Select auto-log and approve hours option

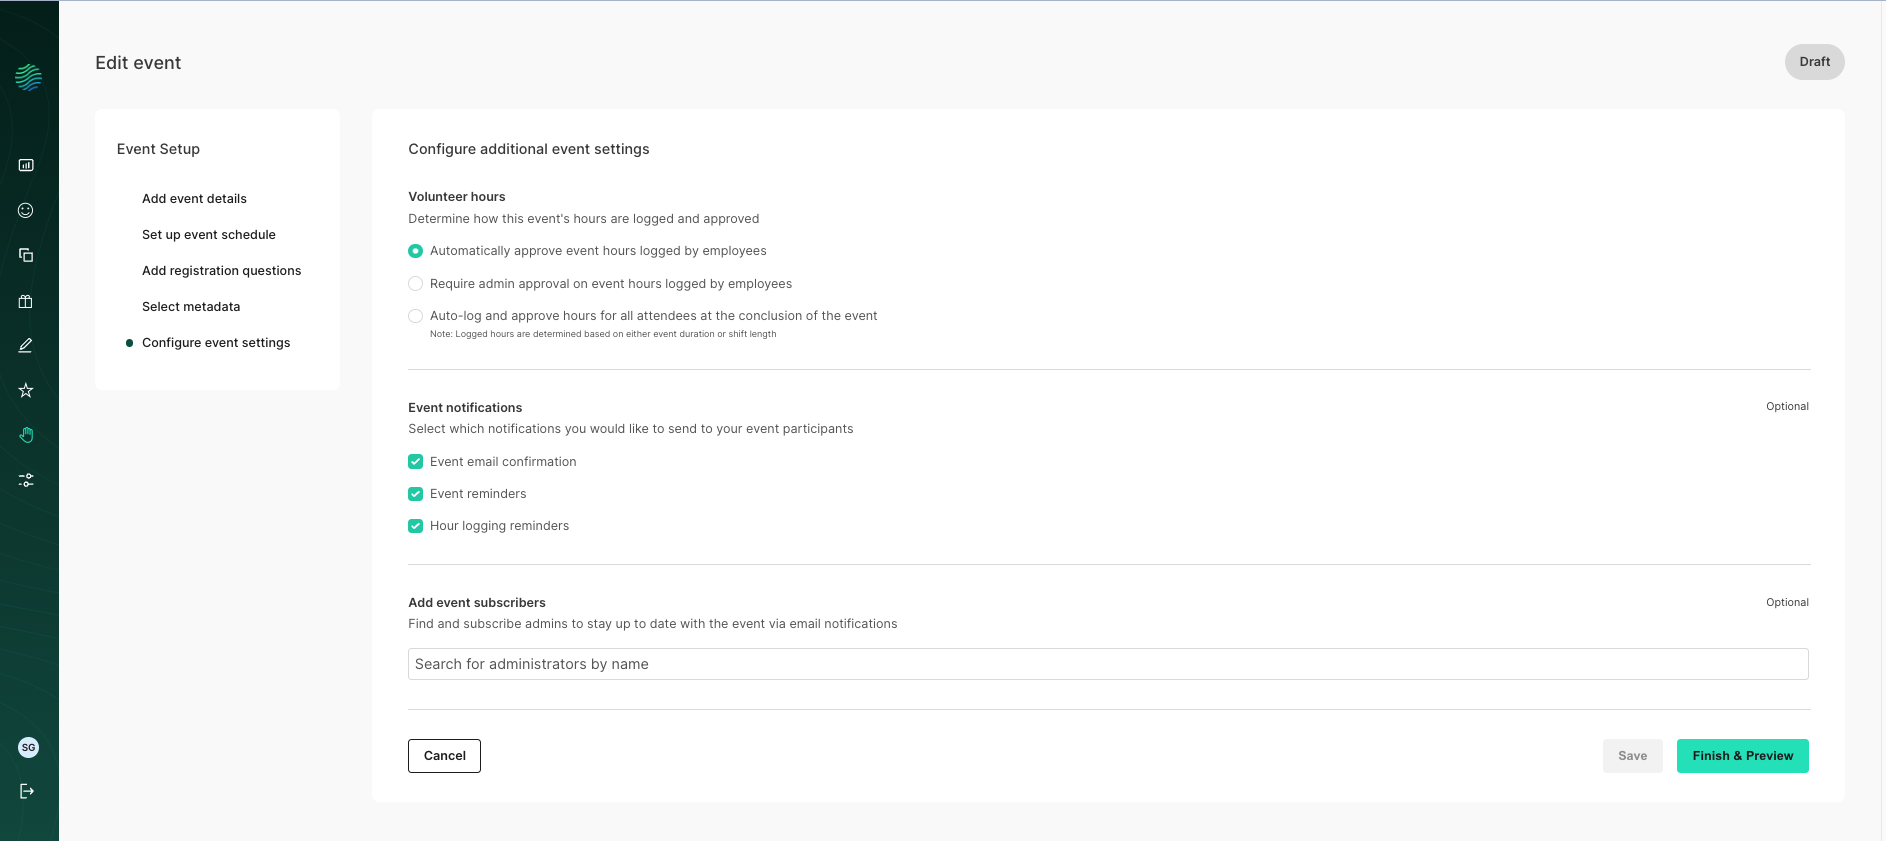pos(416,316)
